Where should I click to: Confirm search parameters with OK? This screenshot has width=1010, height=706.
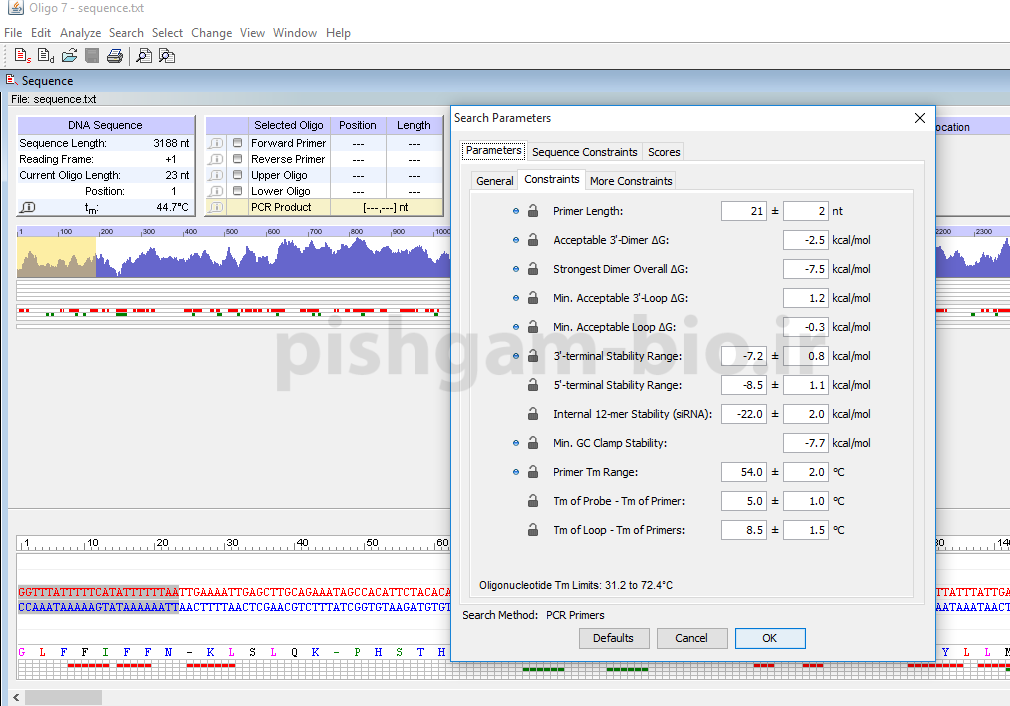click(x=769, y=638)
